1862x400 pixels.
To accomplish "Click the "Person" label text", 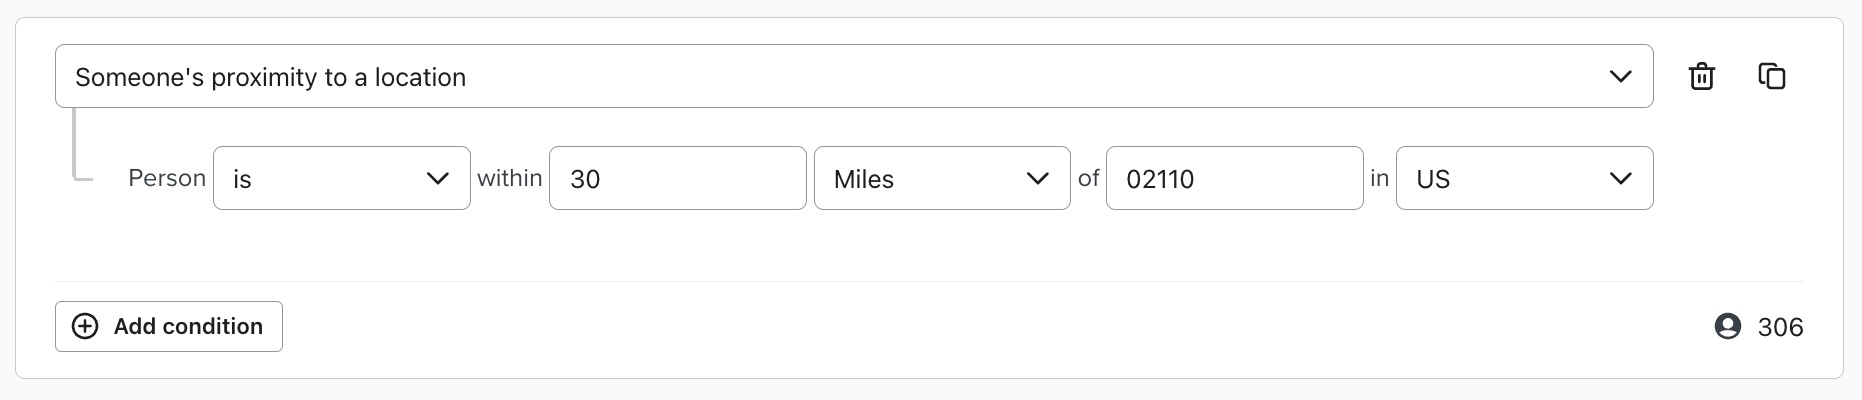I will click(x=166, y=178).
